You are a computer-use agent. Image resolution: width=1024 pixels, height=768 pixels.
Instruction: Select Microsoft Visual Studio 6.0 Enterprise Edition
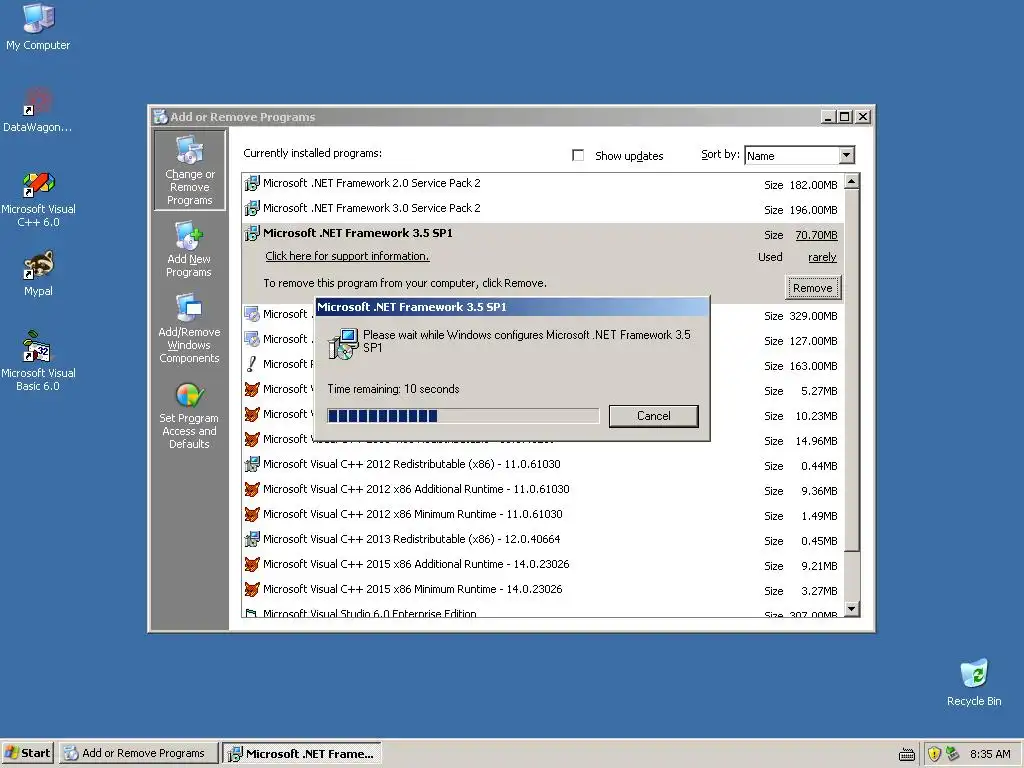point(542,612)
